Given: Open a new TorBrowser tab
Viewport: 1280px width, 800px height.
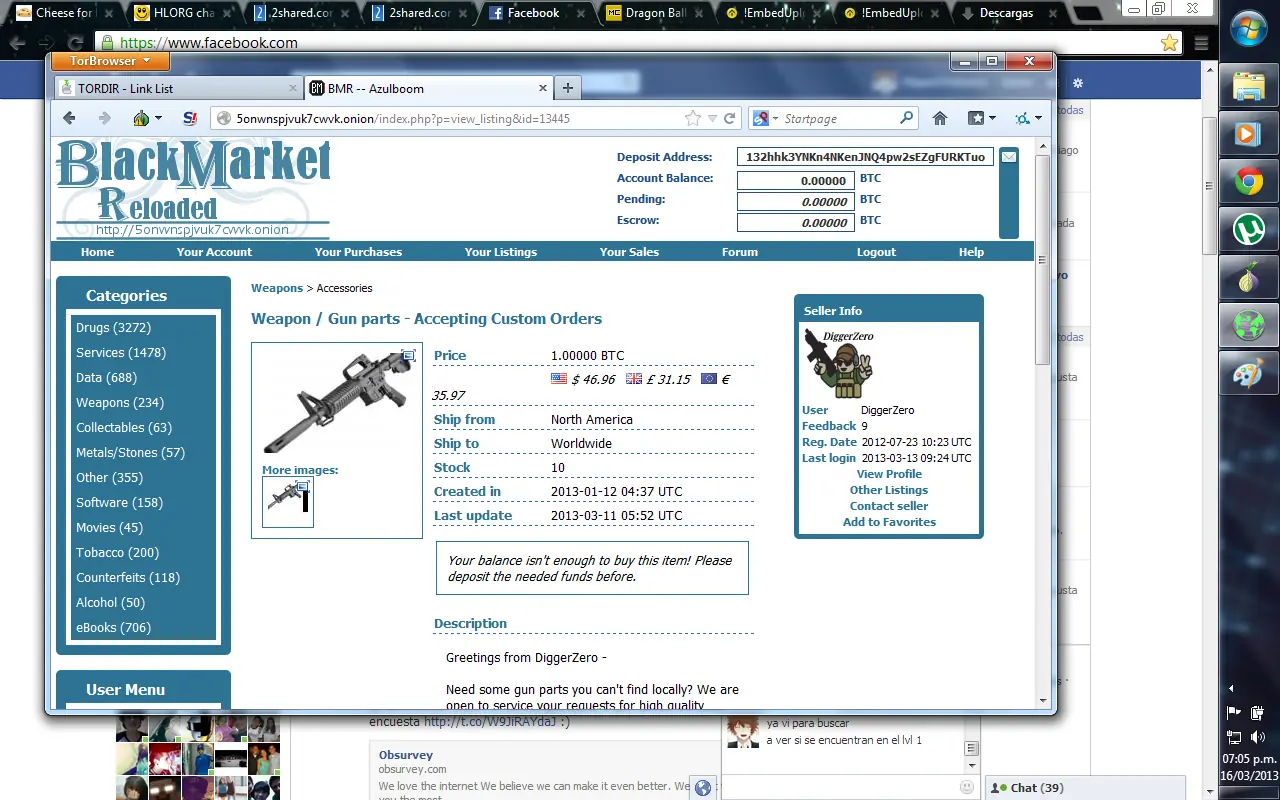Looking at the screenshot, I should coord(567,88).
